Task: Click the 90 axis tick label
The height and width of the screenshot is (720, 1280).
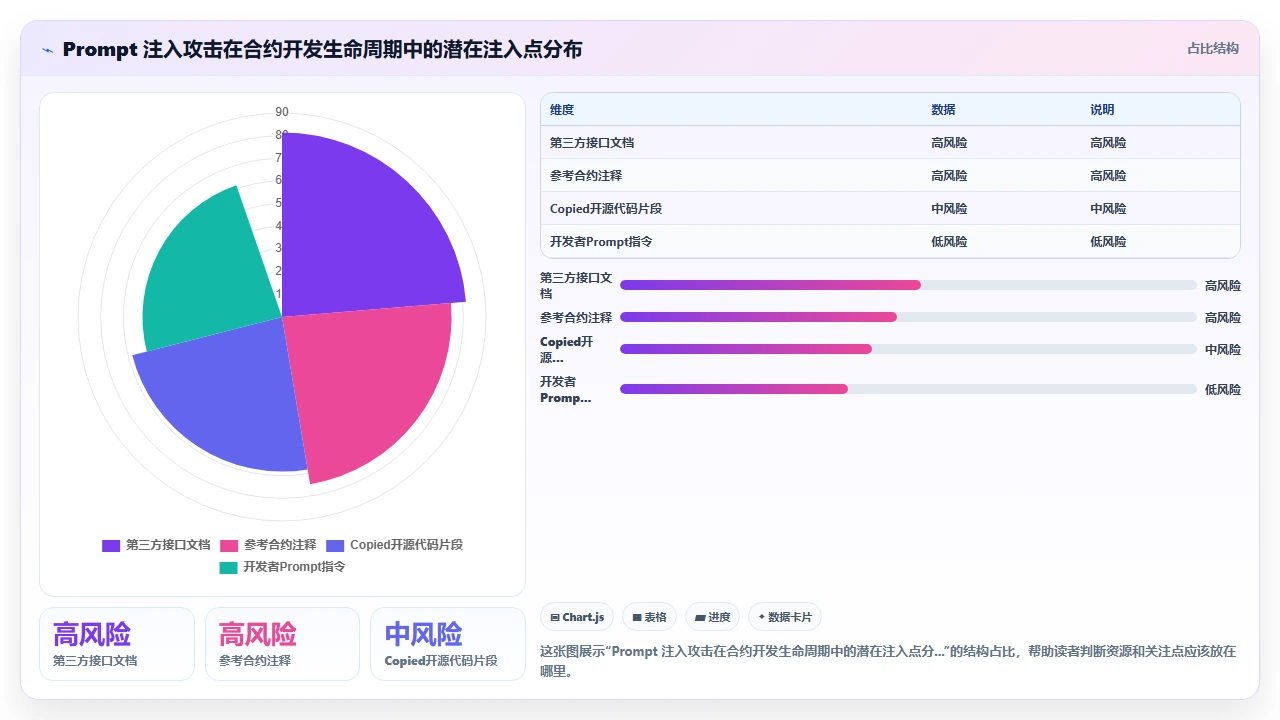Action: click(x=282, y=112)
